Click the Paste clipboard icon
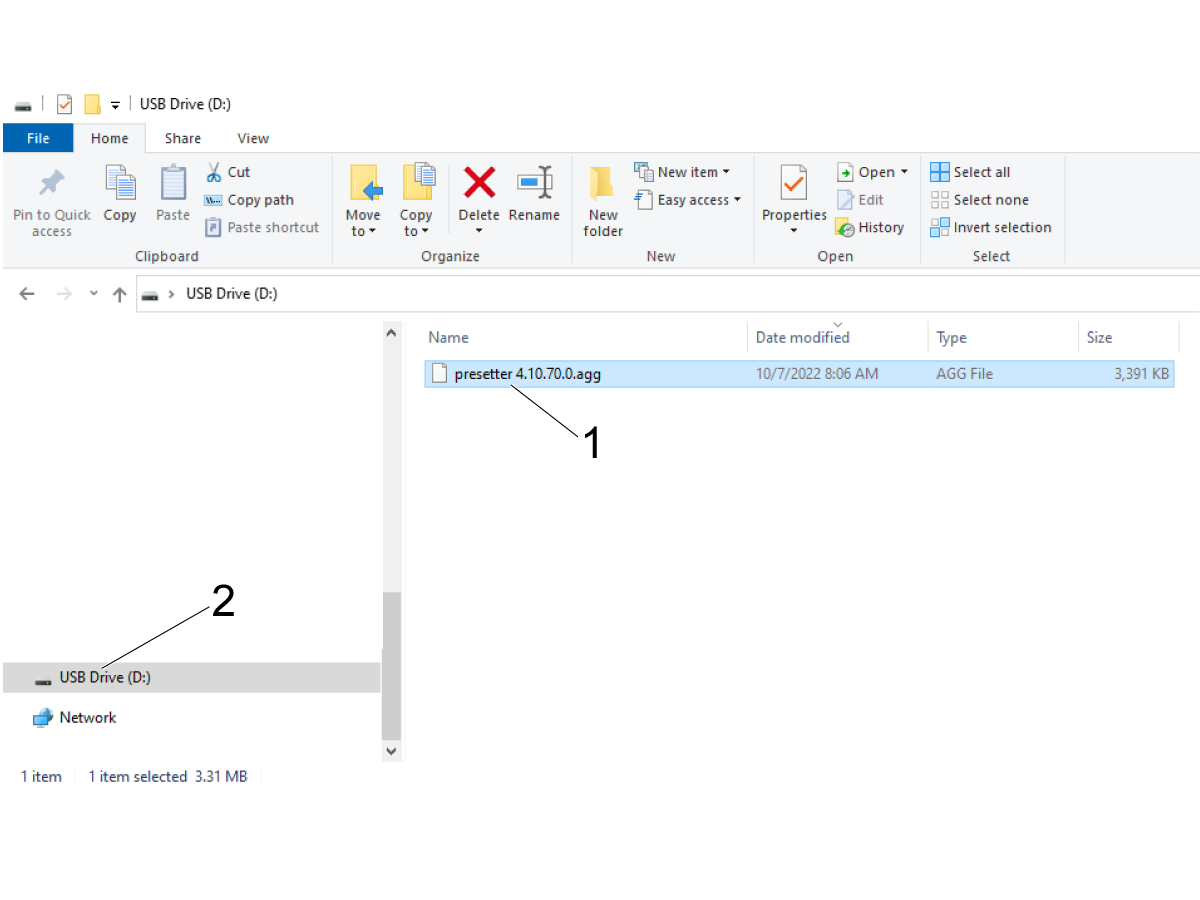The height and width of the screenshot is (900, 1200). [173, 184]
